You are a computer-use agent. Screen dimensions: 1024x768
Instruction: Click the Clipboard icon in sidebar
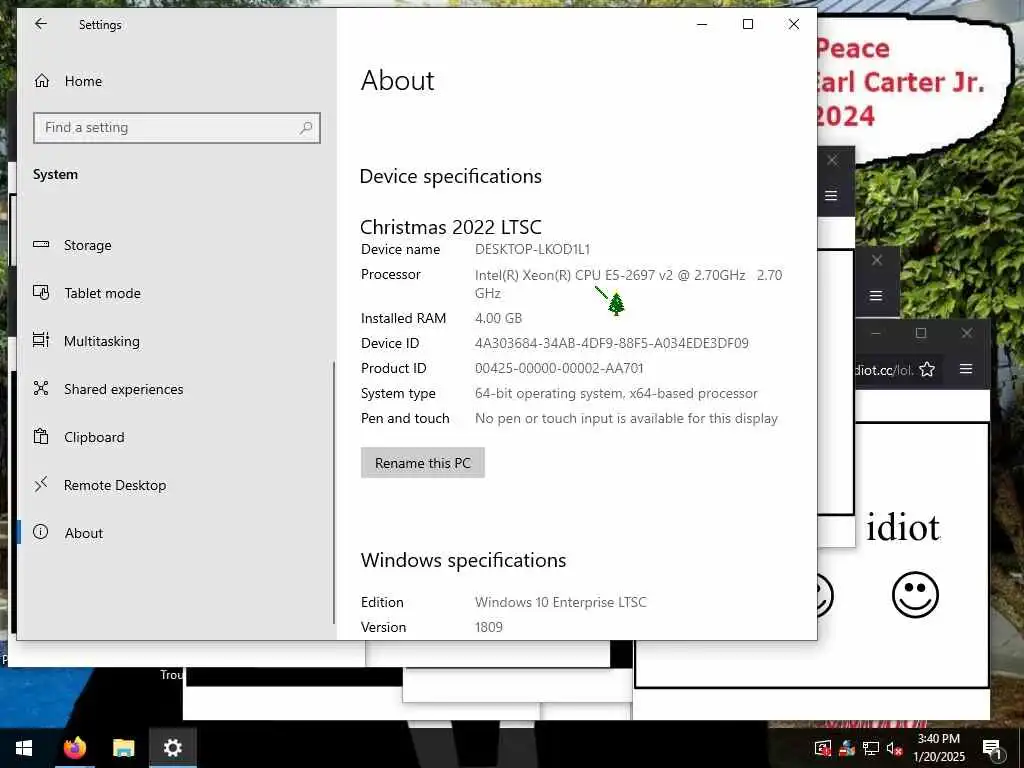(41, 436)
